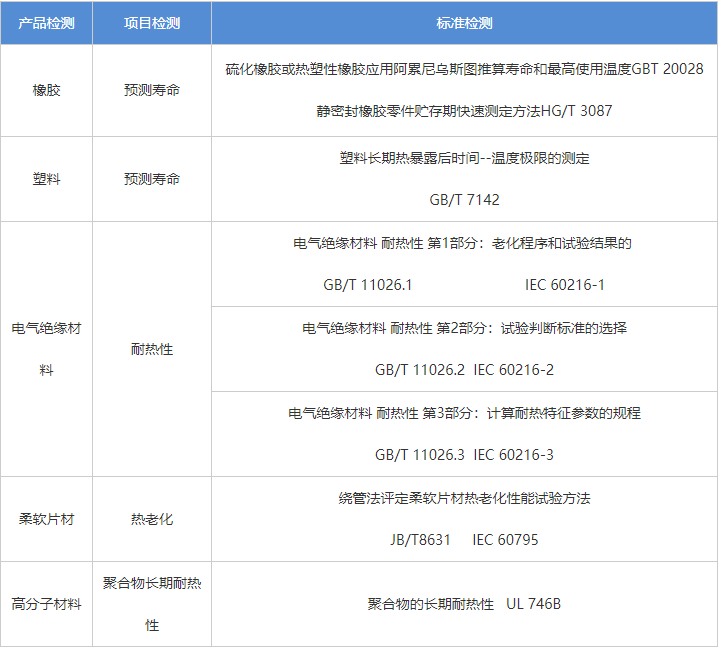Click the GB/T 11026.2 standard number
The width and height of the screenshot is (719, 647).
coord(419,370)
